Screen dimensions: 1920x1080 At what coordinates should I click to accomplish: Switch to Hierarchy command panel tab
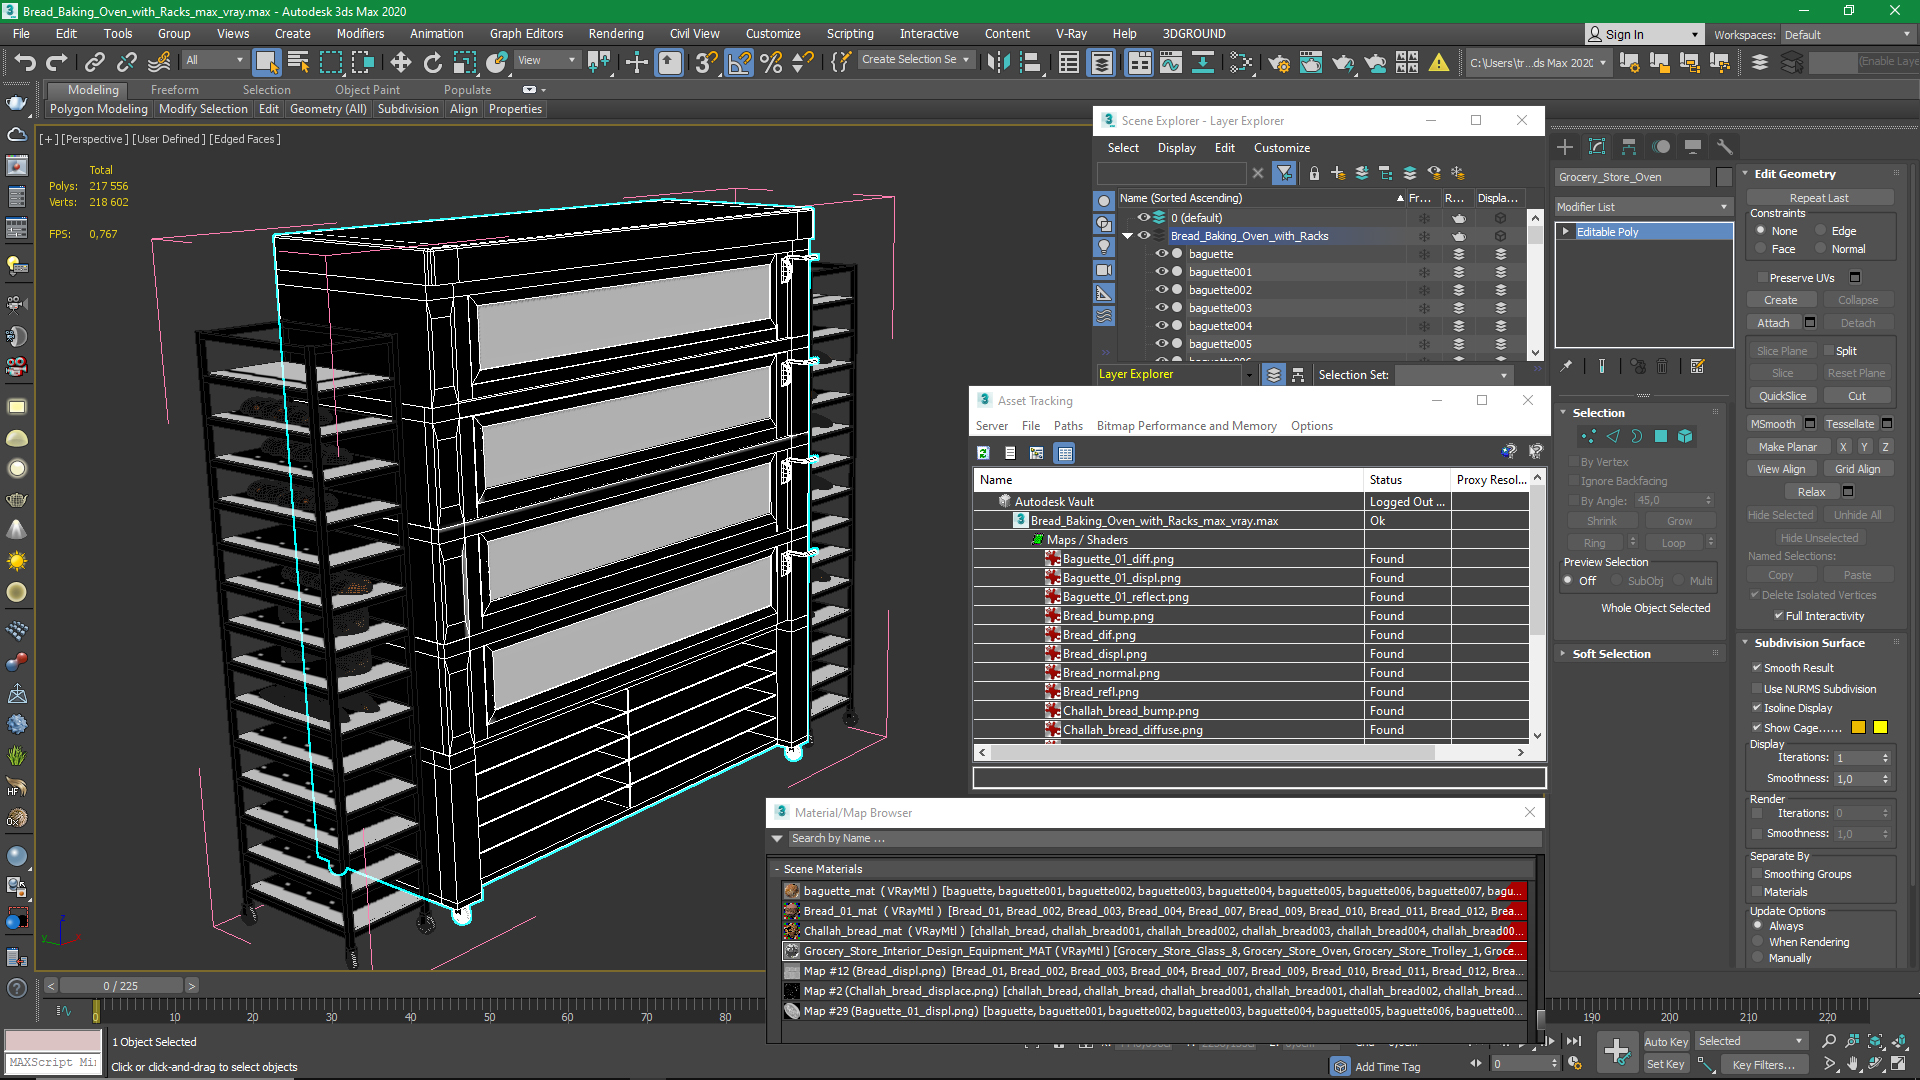tap(1629, 147)
